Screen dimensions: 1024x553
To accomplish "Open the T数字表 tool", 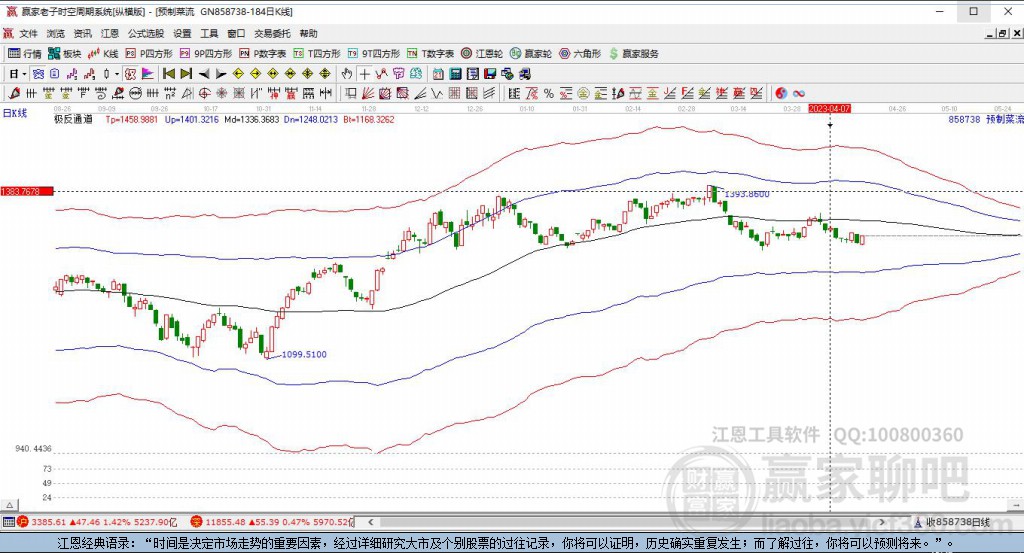I will tap(430, 54).
